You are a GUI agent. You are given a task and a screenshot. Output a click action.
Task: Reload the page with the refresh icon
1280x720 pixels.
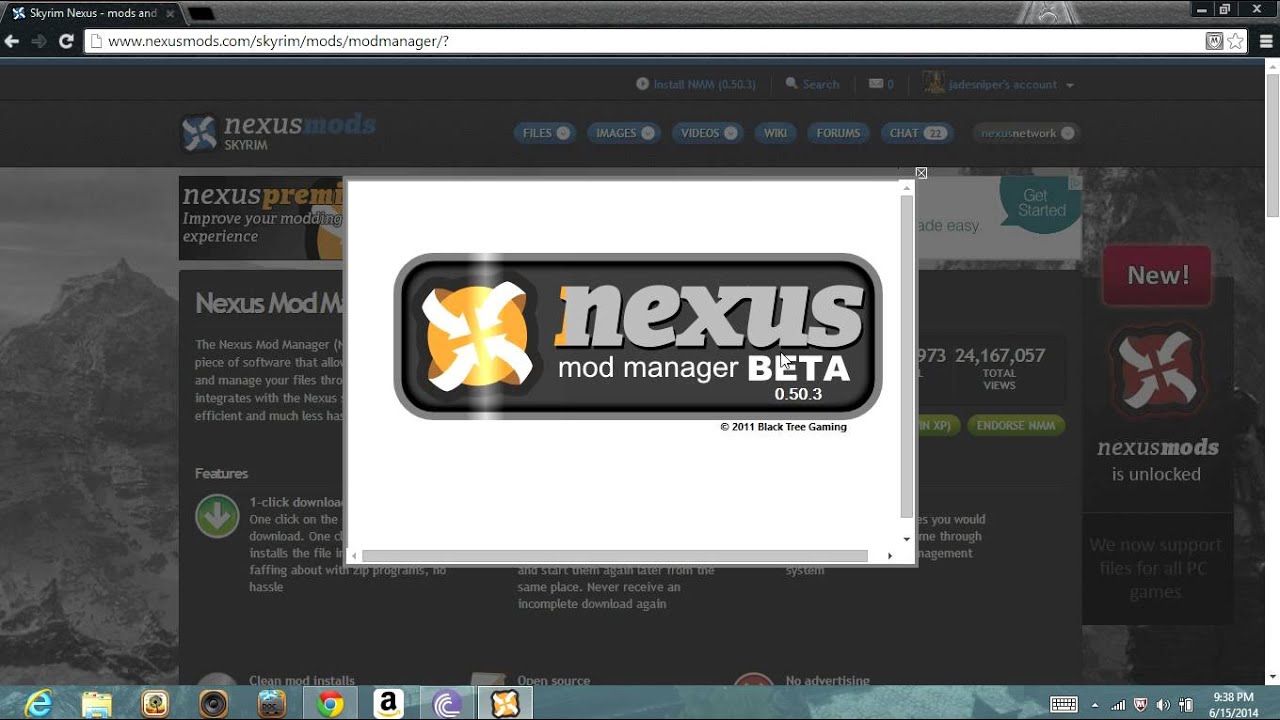click(x=66, y=41)
